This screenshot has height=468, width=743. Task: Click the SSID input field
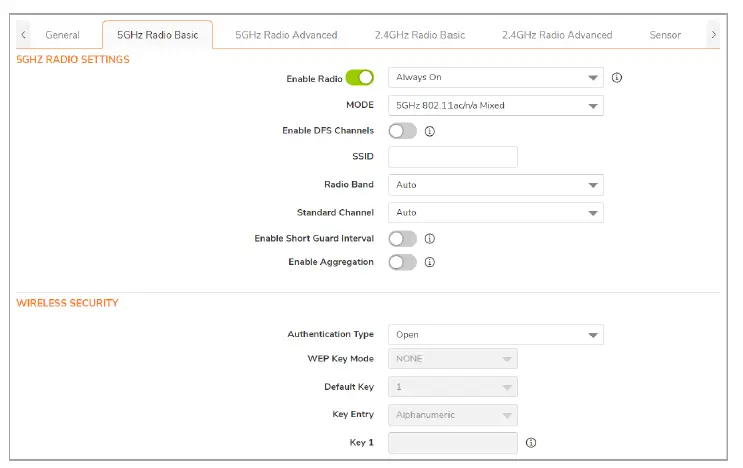coord(452,157)
